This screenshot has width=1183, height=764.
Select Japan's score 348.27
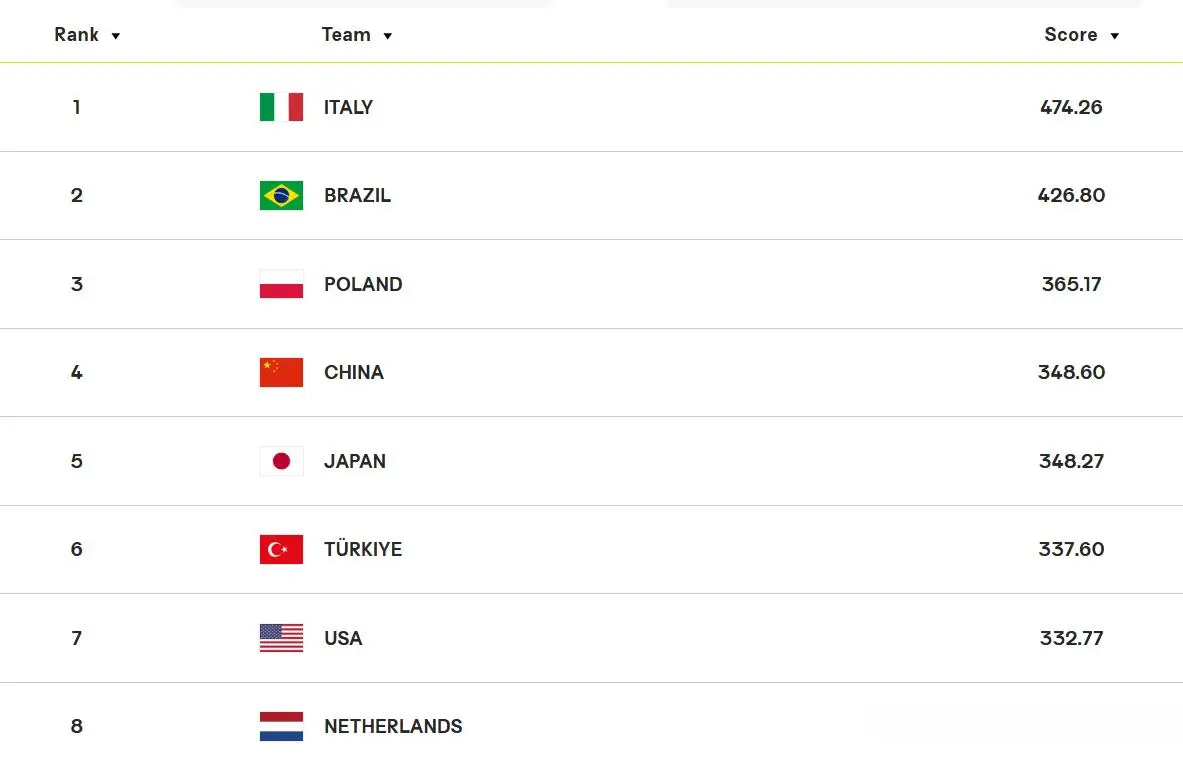(1071, 461)
